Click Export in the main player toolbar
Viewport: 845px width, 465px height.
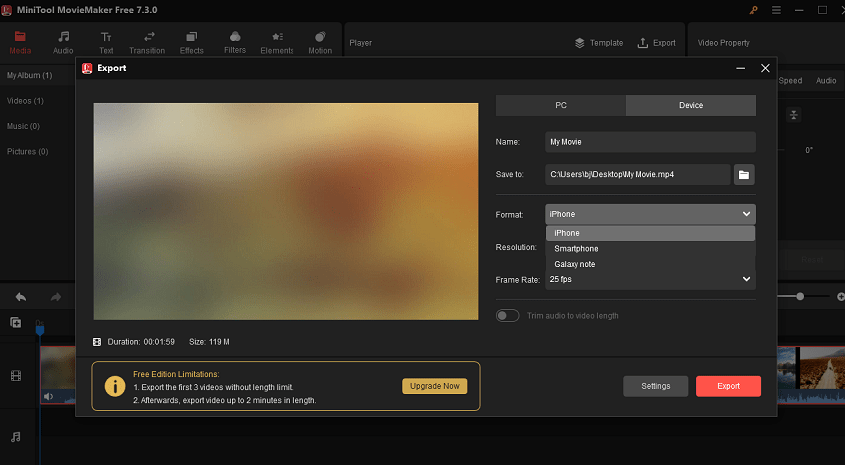click(x=656, y=43)
